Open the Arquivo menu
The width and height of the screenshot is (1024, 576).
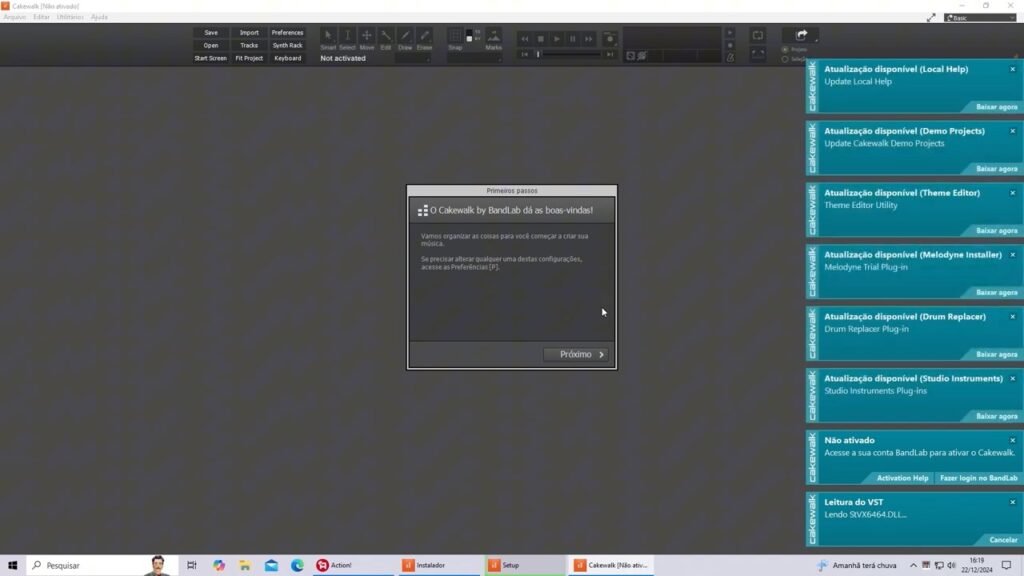14,17
